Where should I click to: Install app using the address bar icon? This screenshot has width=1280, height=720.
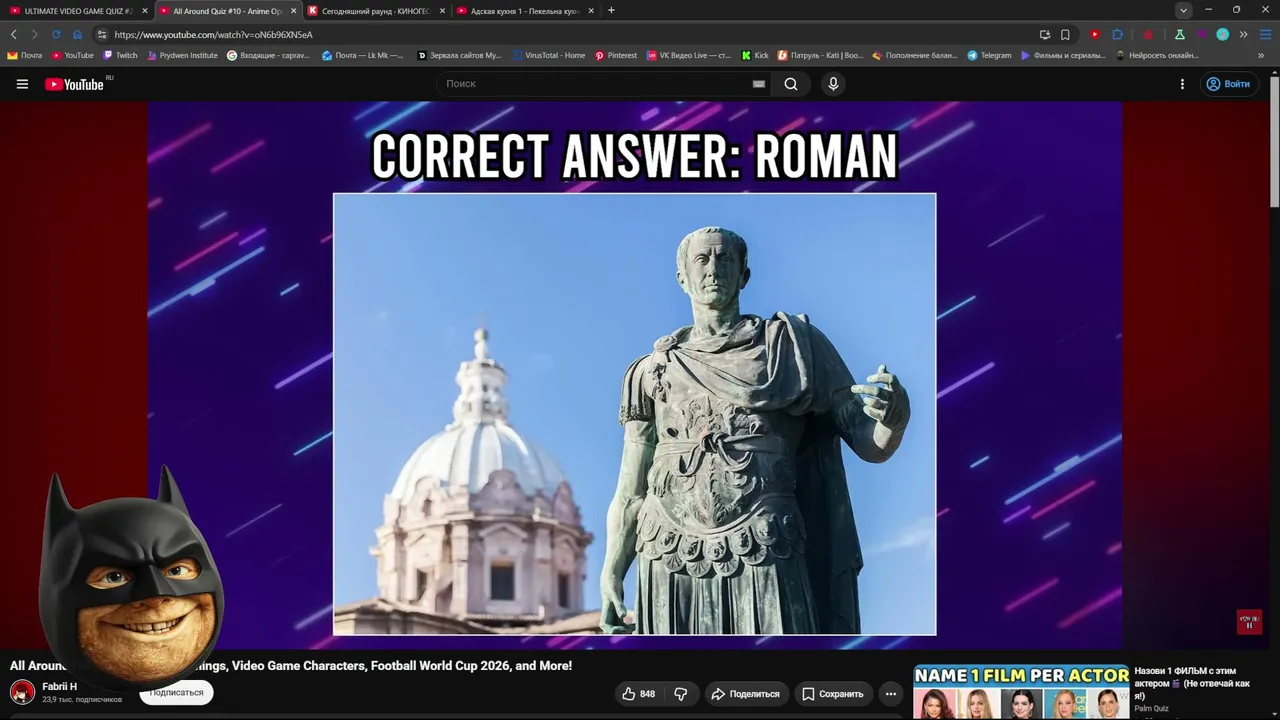(x=1045, y=34)
